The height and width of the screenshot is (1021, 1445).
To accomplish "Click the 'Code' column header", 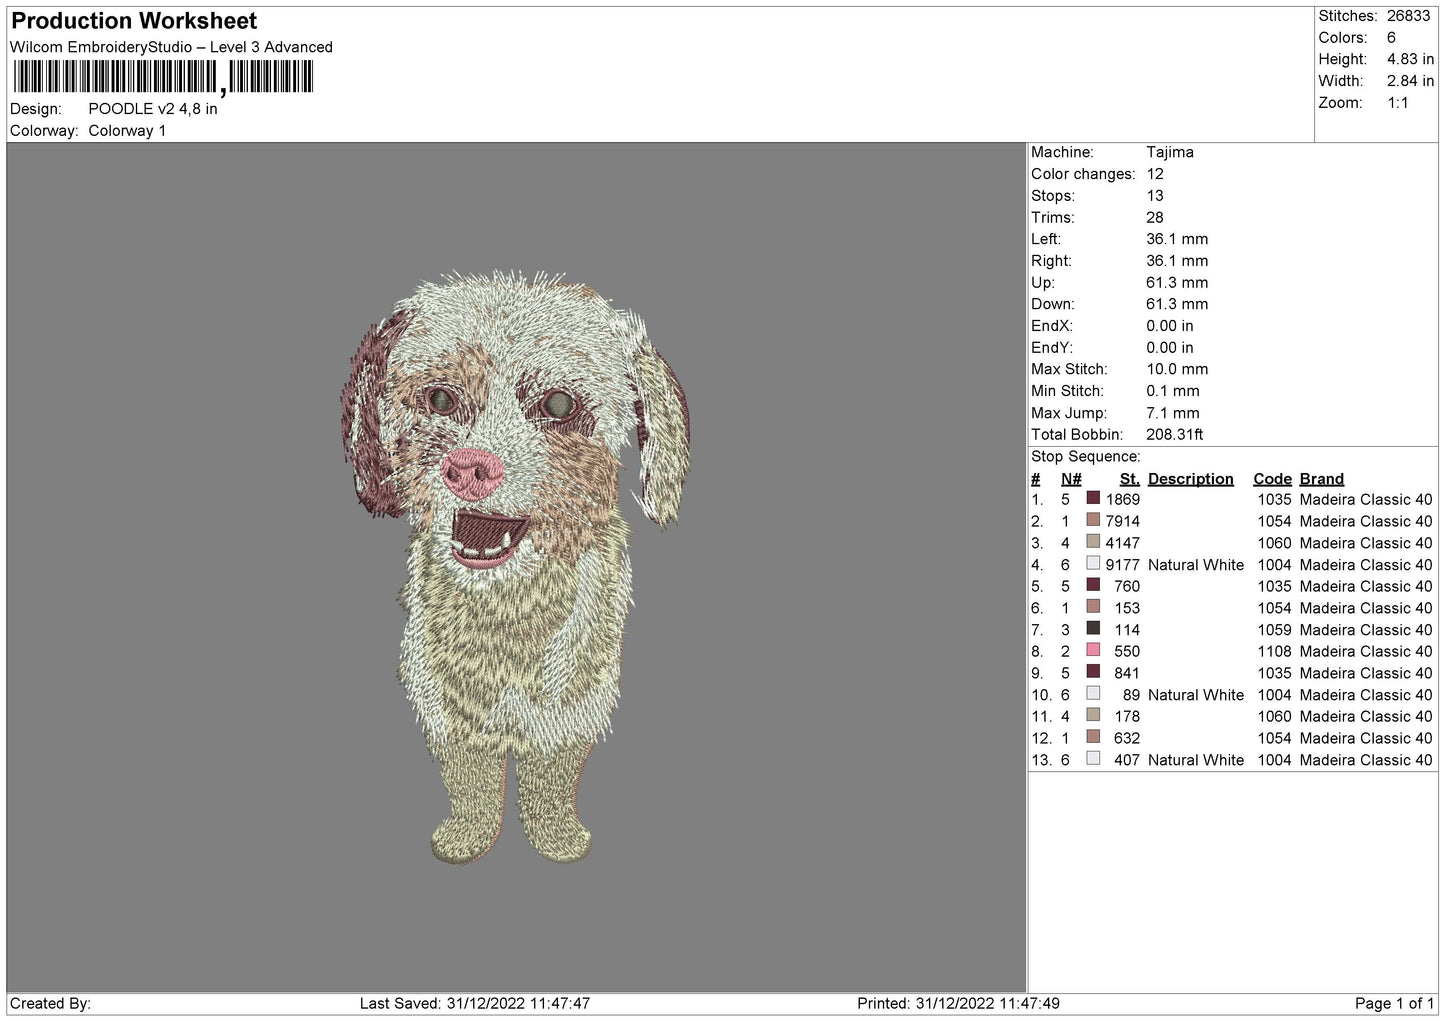I will 1273,479.
